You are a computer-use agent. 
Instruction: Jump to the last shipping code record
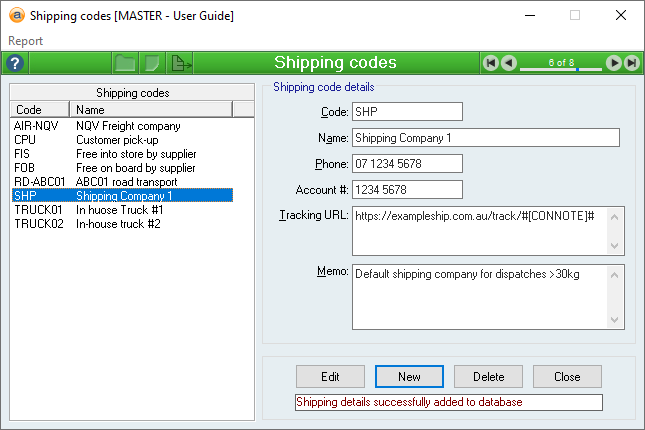click(632, 63)
